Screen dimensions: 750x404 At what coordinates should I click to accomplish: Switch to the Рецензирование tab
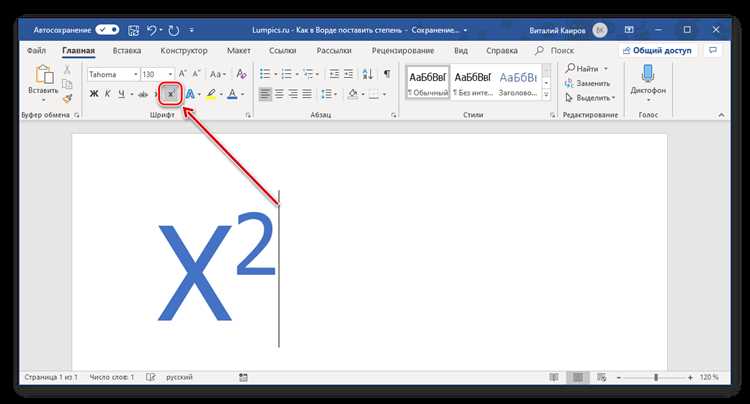pyautogui.click(x=403, y=51)
